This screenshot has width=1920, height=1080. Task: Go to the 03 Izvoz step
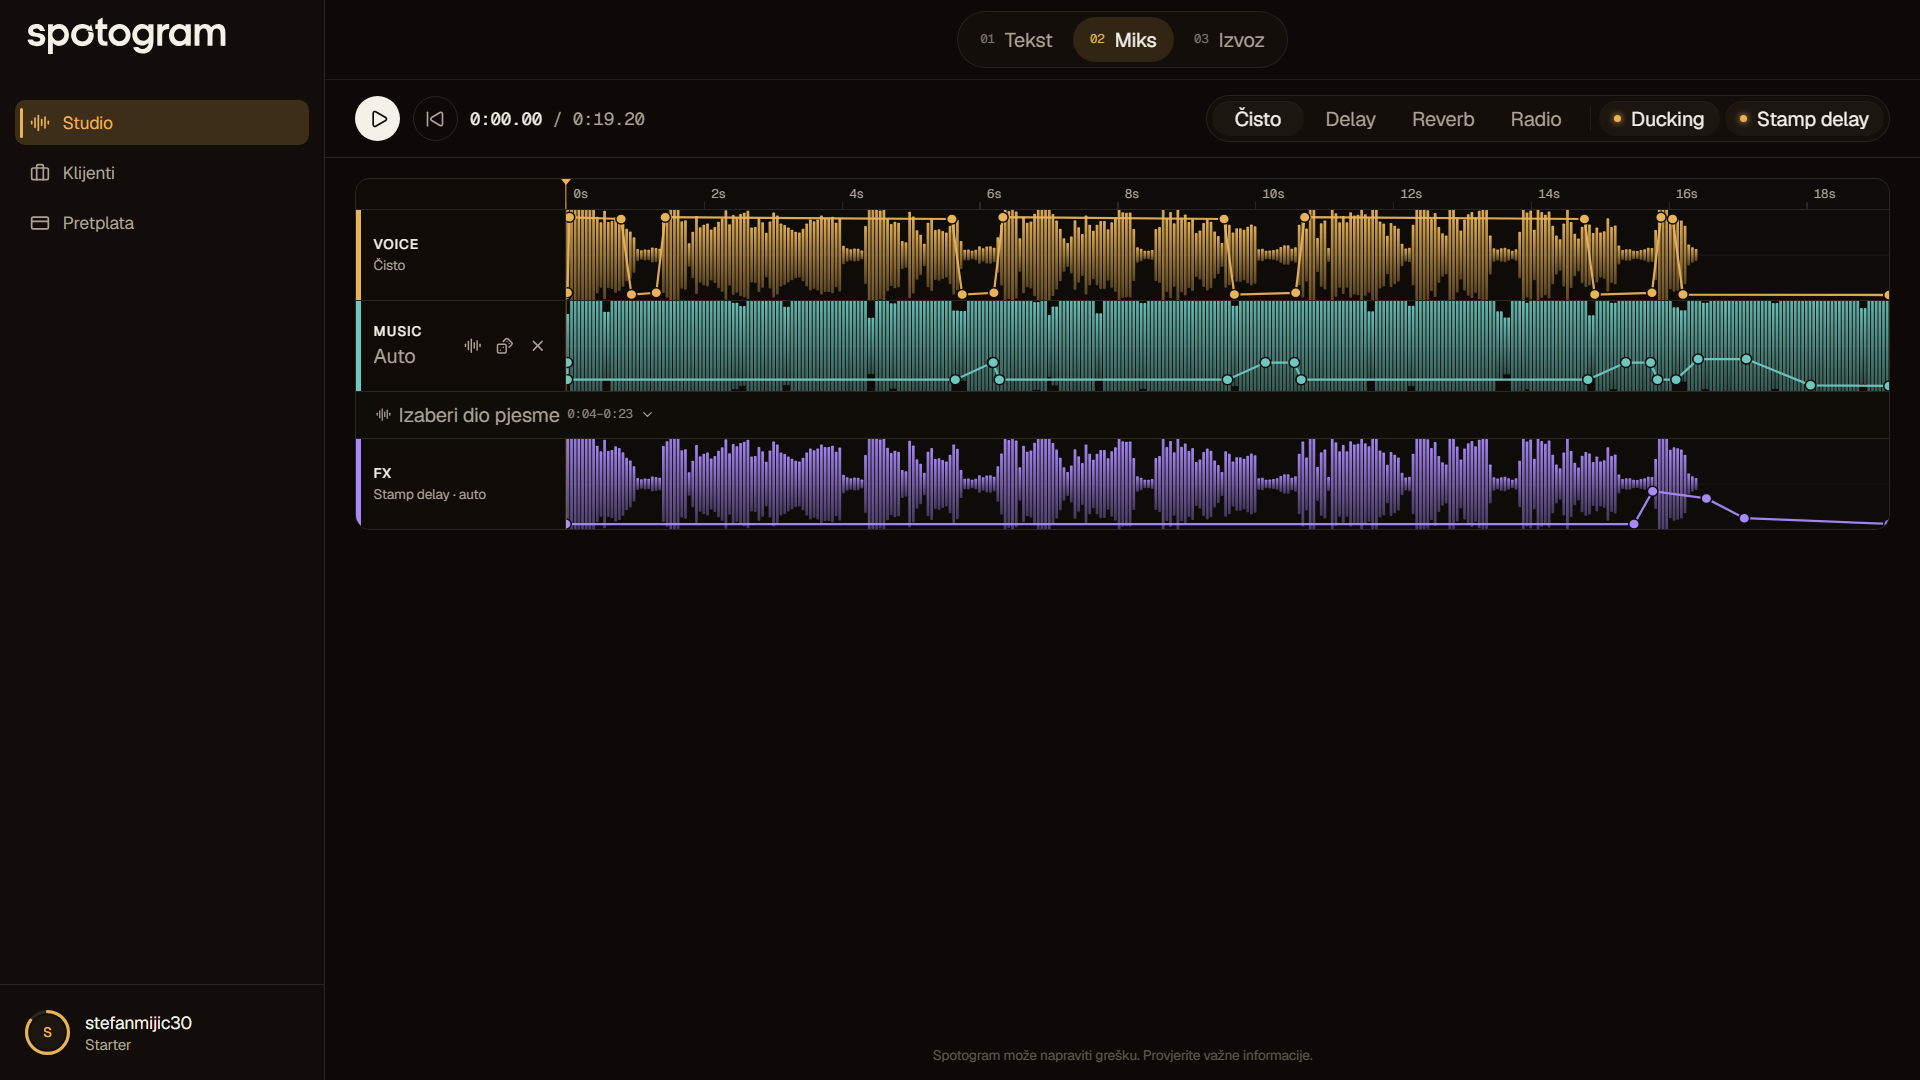click(x=1229, y=40)
